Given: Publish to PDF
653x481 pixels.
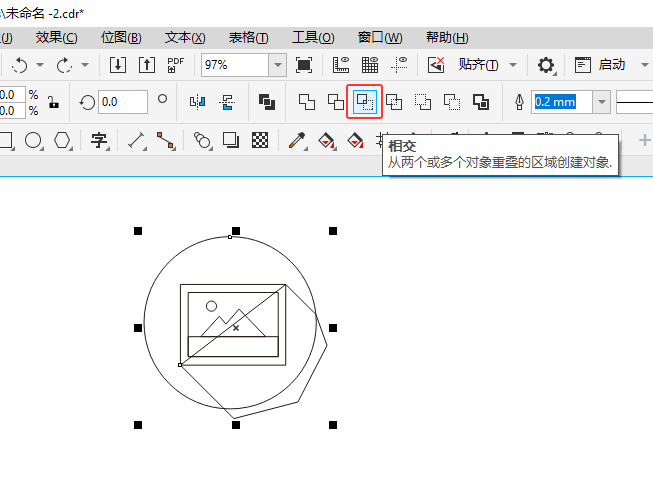Looking at the screenshot, I should point(175,65).
